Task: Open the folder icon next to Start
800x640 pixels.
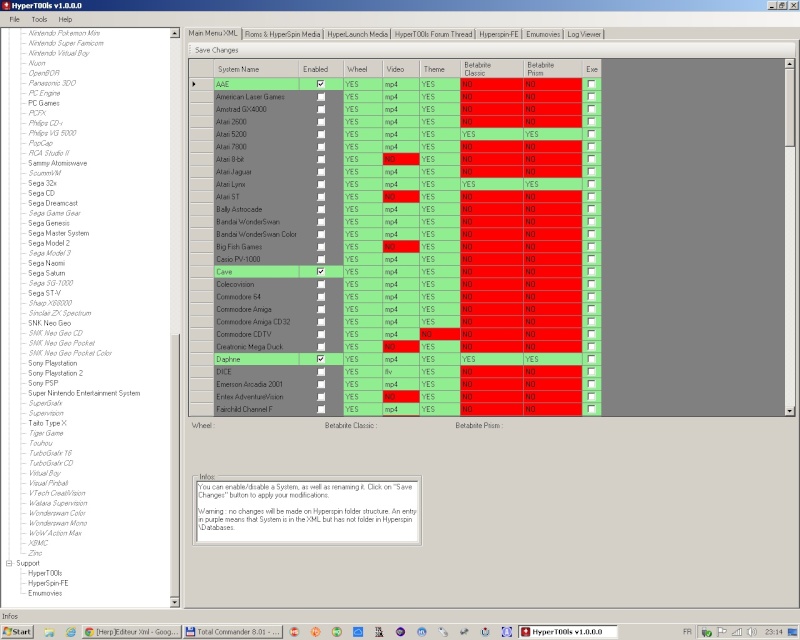Action: pyautogui.click(x=49, y=632)
